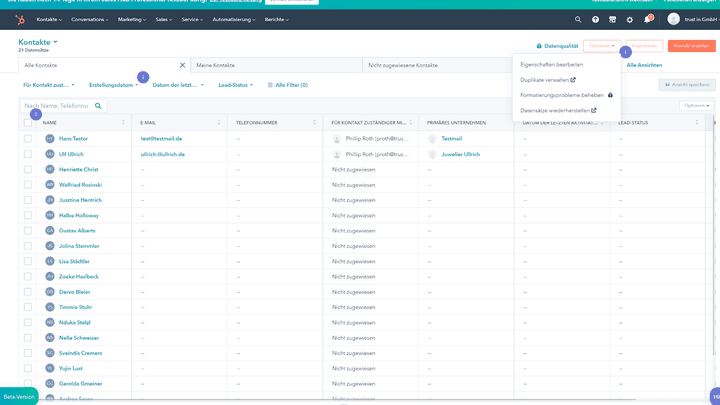
Task: Click the HubSpot sprocket logo
Action: point(20,20)
